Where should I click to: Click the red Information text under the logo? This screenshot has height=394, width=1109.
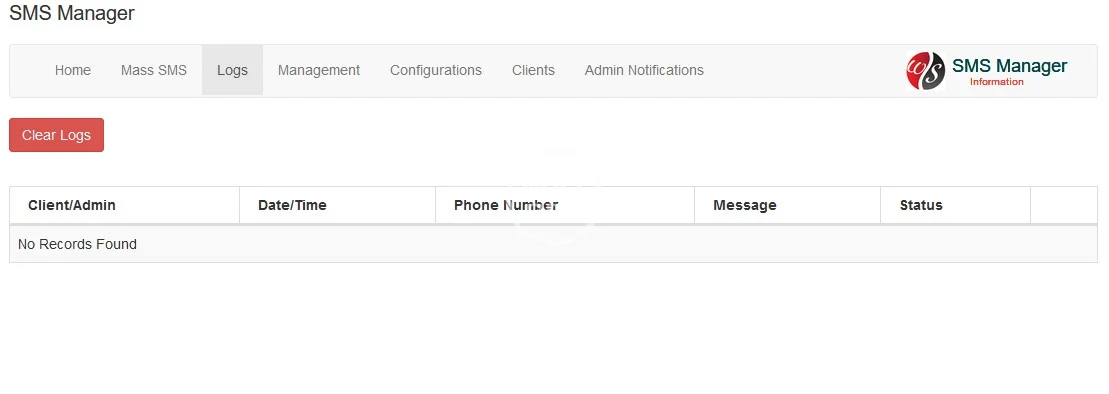[996, 82]
